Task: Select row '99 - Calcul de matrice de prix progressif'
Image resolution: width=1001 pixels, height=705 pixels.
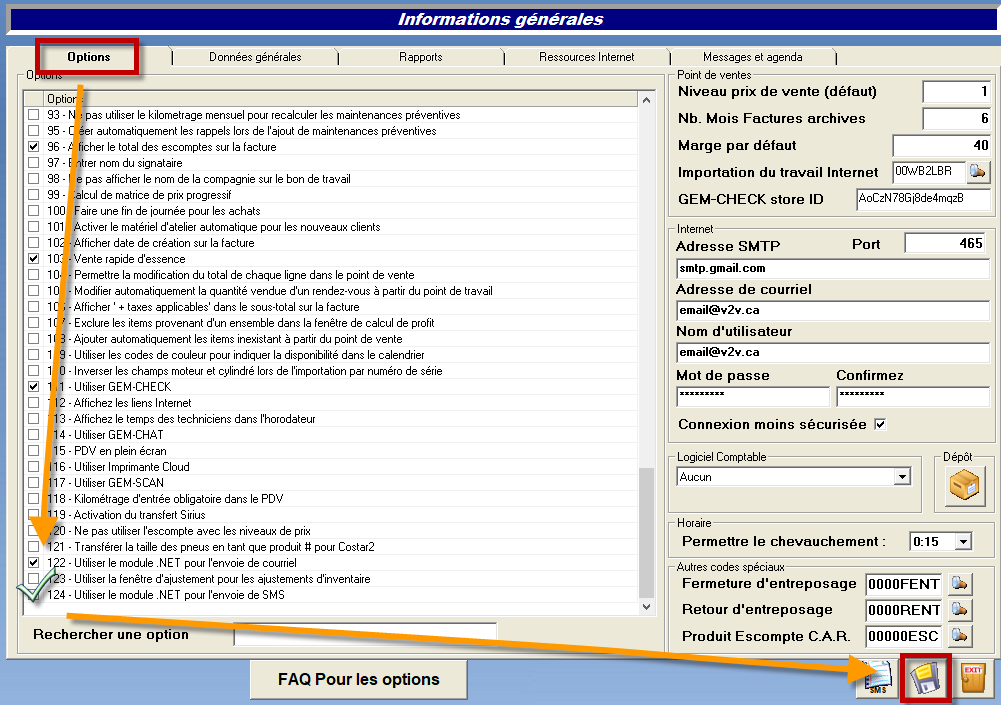Action: (331, 195)
